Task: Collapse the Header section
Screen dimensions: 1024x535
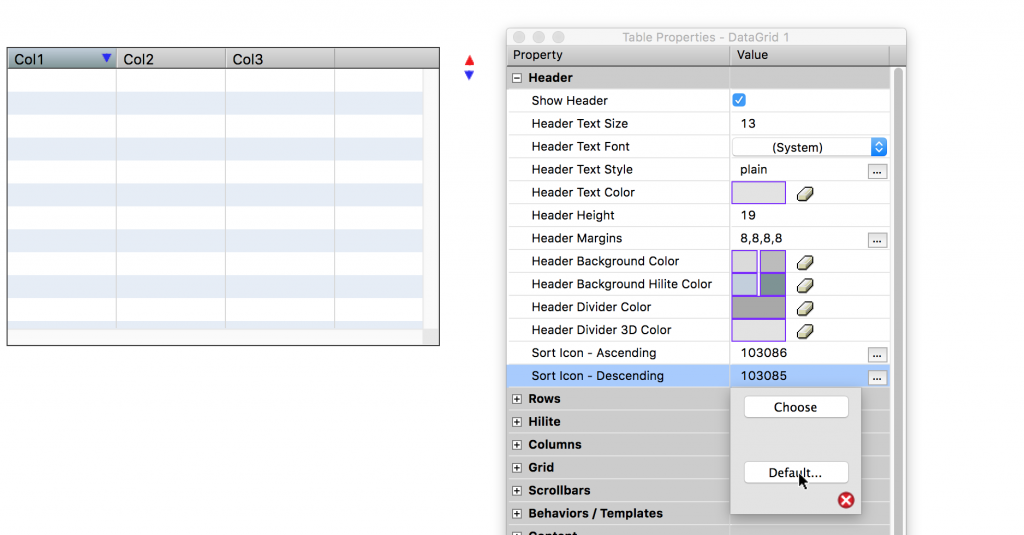Action: 517,78
